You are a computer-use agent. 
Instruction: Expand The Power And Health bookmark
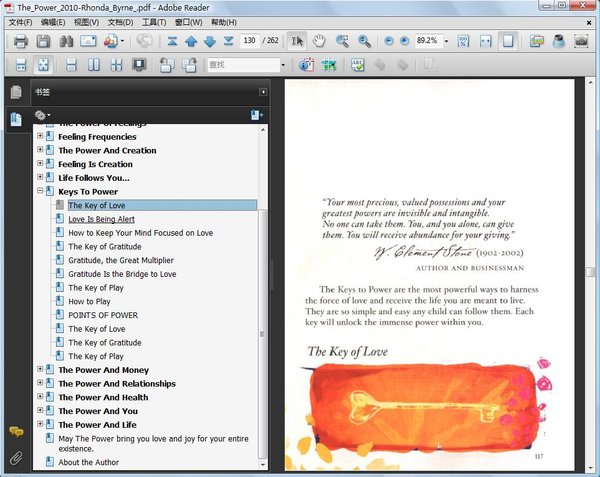tap(40, 397)
